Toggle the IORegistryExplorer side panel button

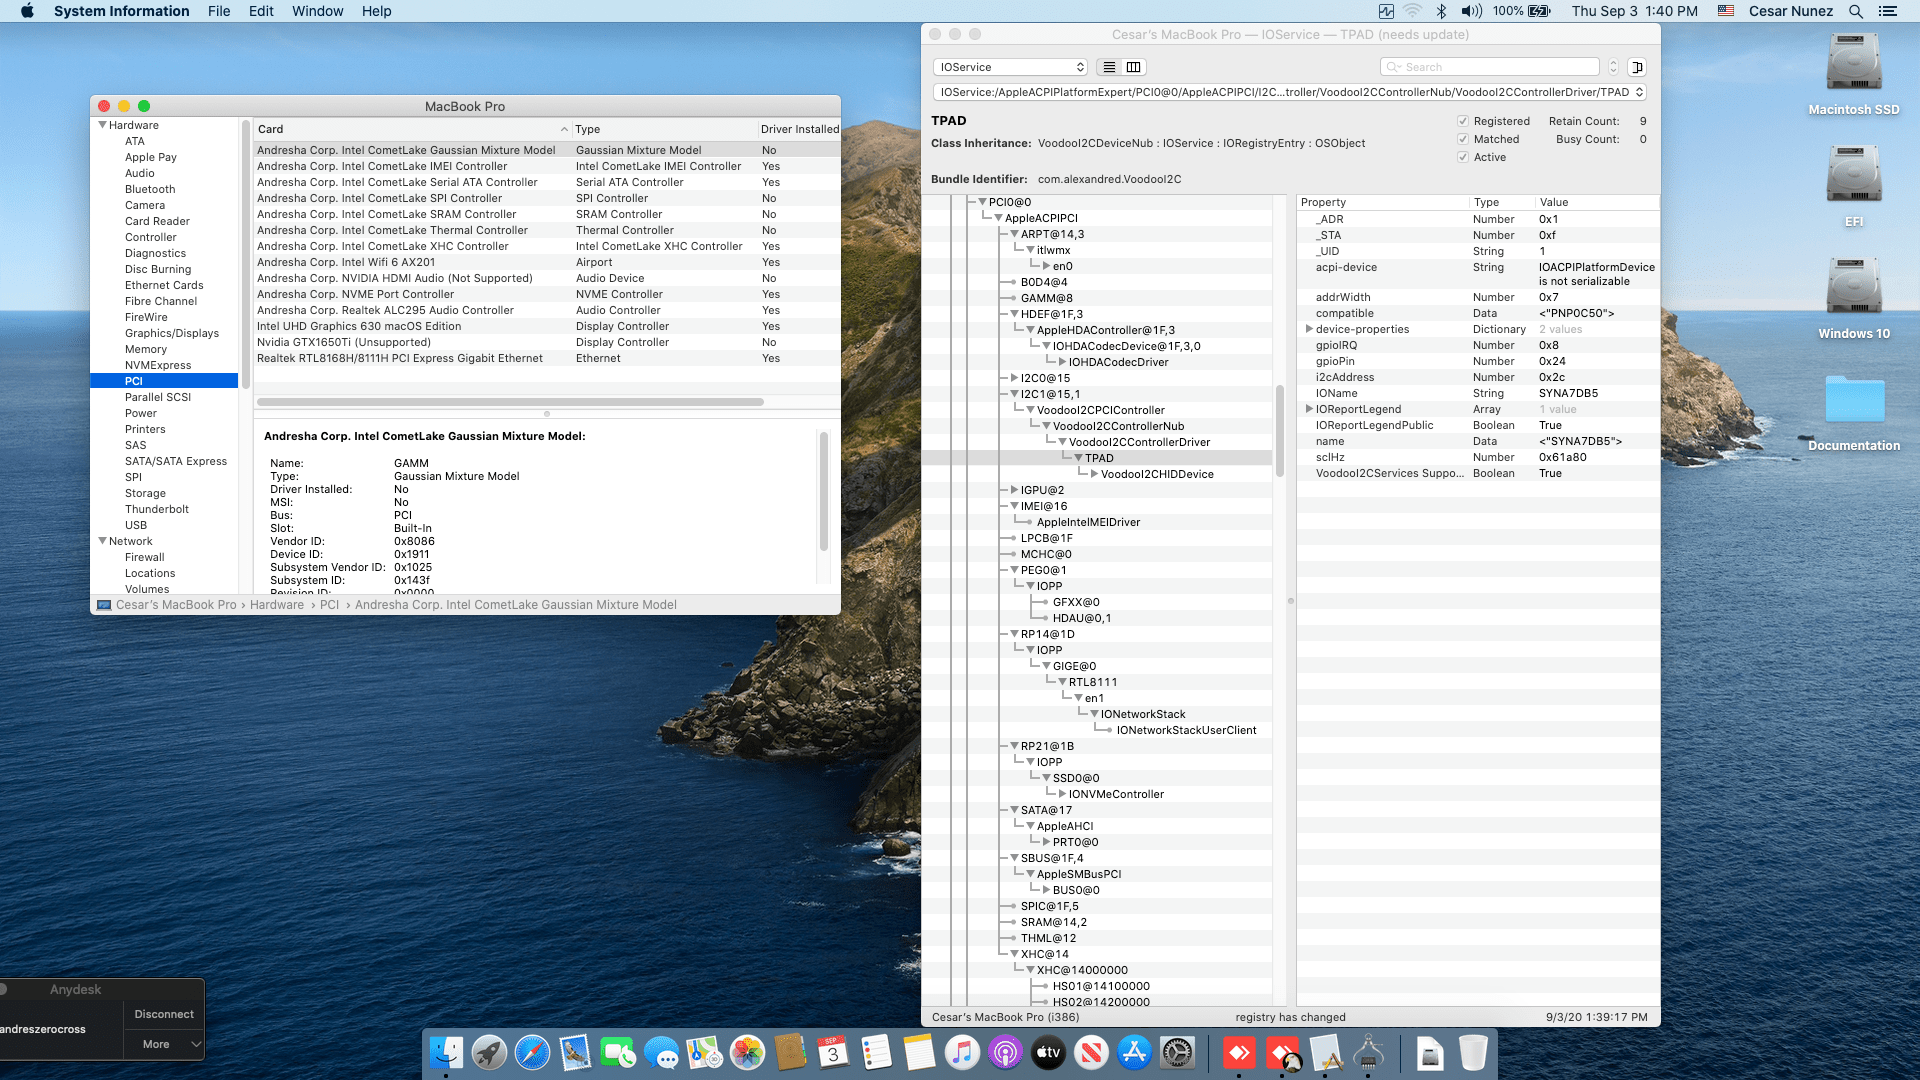pos(1637,67)
